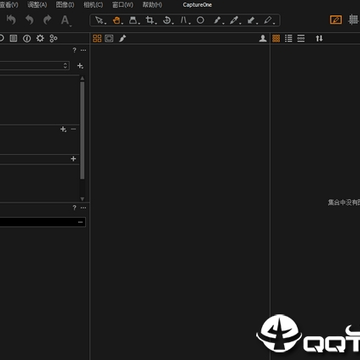The height and width of the screenshot is (360, 360).
Task: Open the top panel combo box dropdown
Action: pos(35,65)
